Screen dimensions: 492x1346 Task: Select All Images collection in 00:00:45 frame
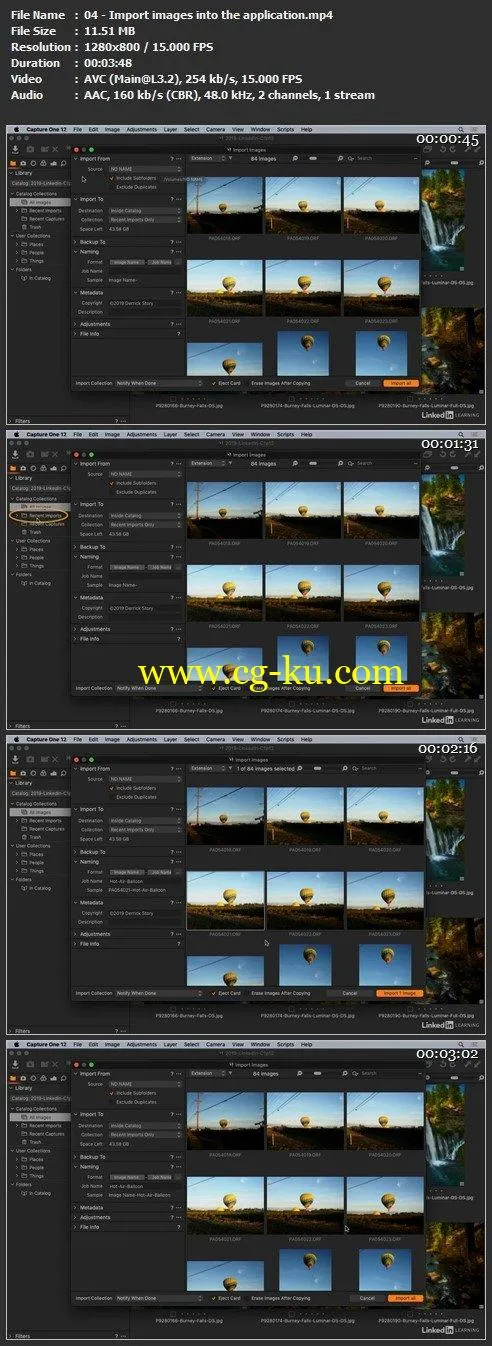click(x=40, y=201)
